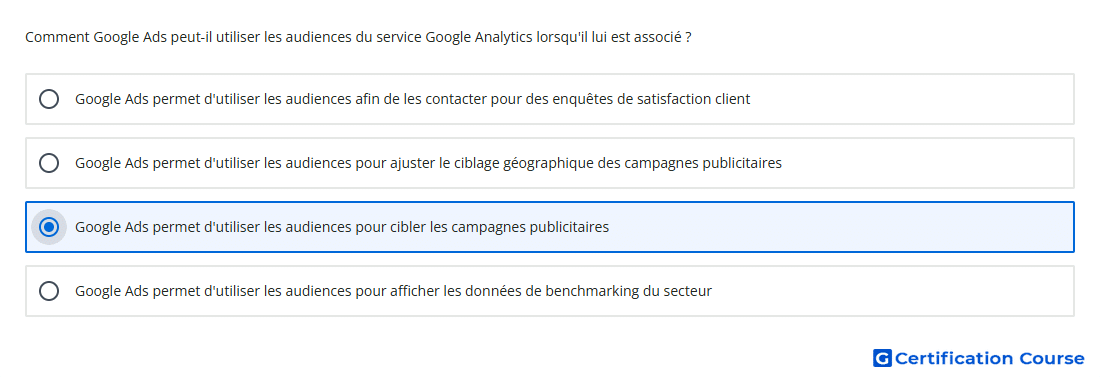
Task: Click the selected radio for cibler les campagnes publicitaires
Action: coord(49,227)
